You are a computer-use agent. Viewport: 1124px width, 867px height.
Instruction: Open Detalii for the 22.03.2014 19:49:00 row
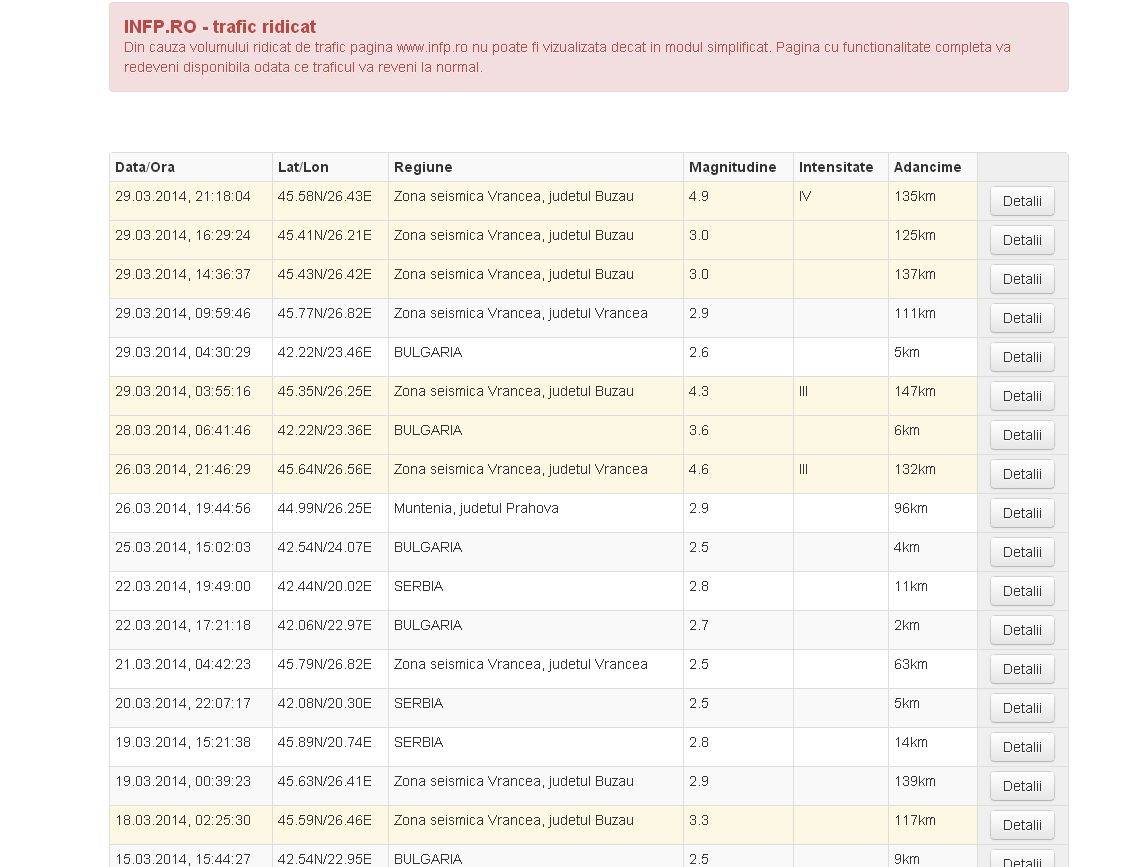(x=1021, y=591)
